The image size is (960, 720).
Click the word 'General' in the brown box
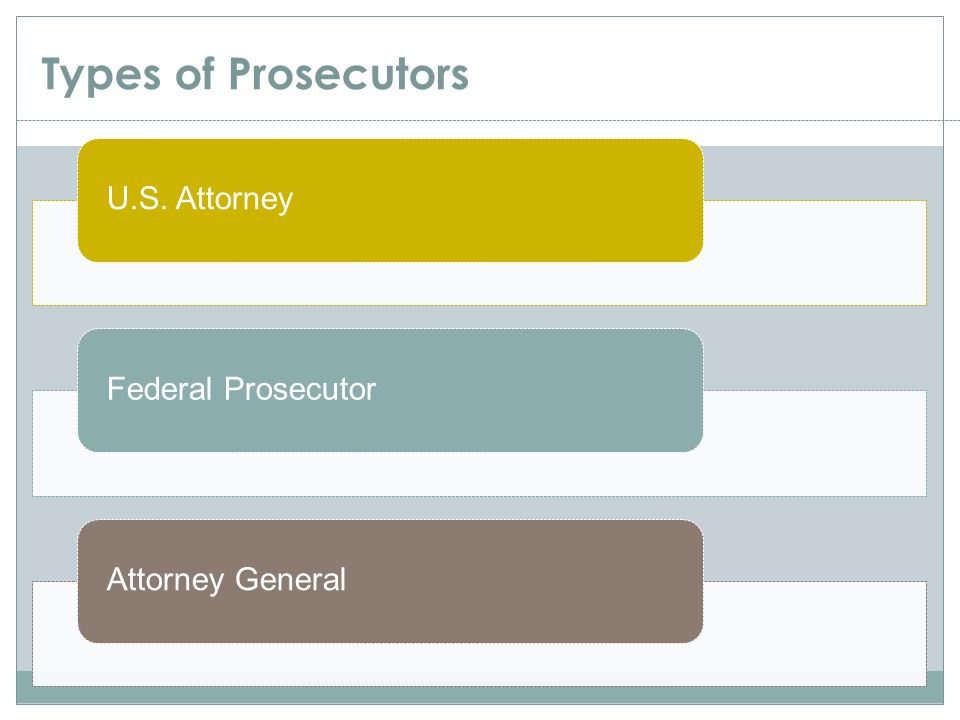point(290,579)
